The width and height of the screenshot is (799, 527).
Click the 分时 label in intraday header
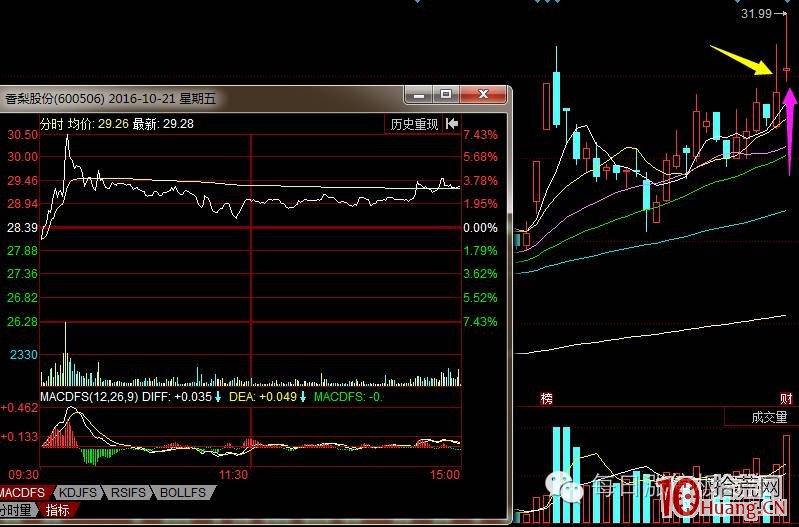tap(52, 124)
